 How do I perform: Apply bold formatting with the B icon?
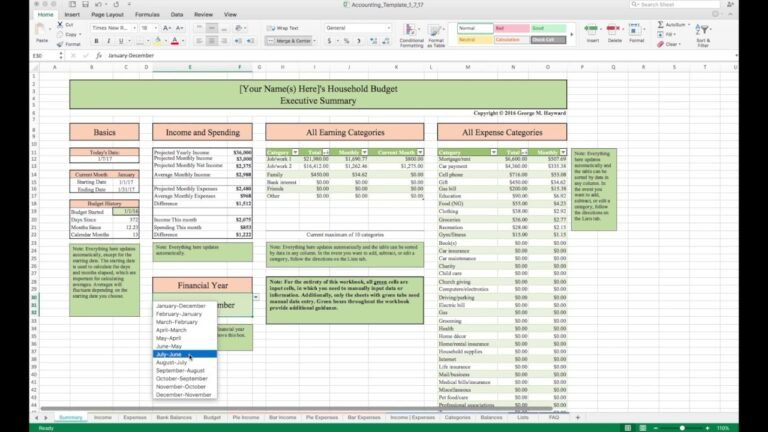[x=96, y=41]
